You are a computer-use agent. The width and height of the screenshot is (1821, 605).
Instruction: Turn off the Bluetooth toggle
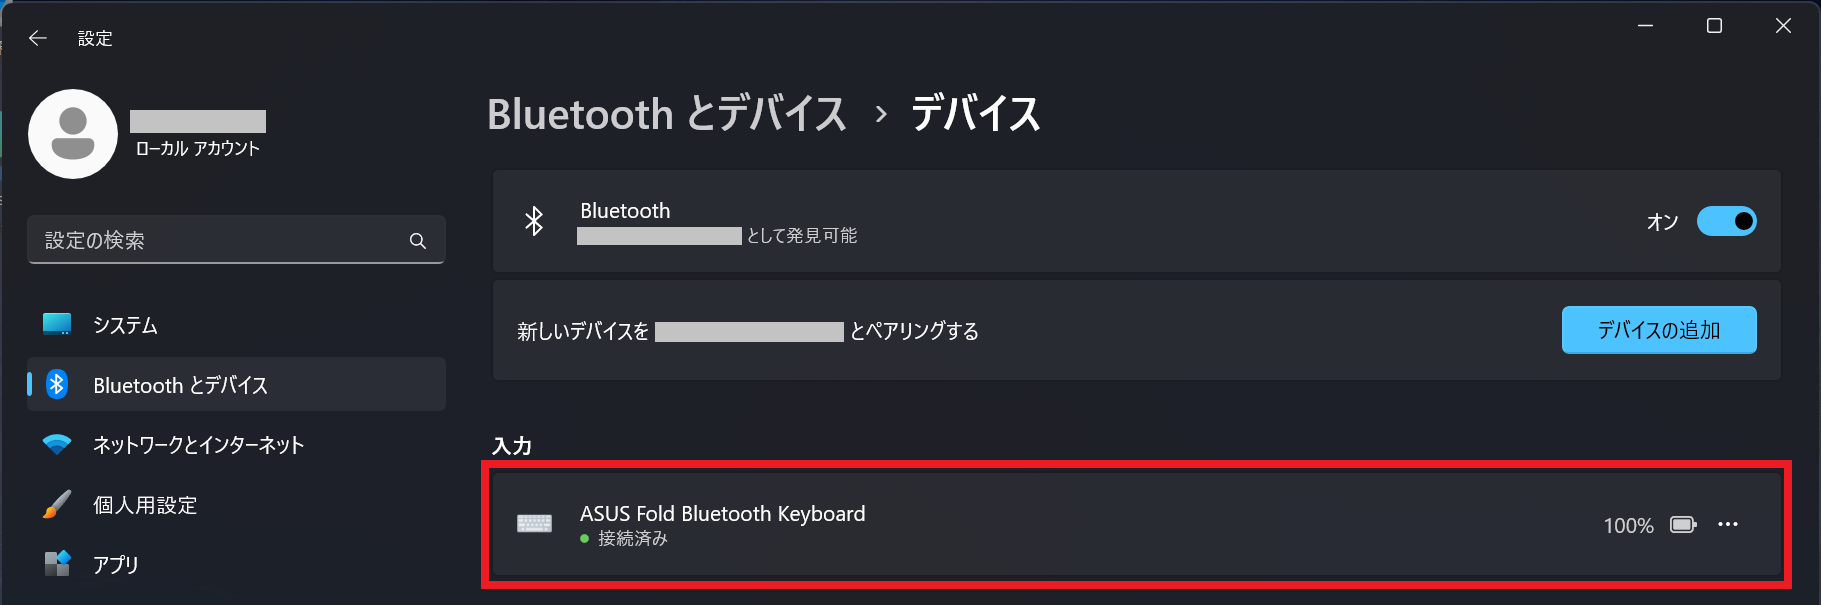tap(1726, 221)
